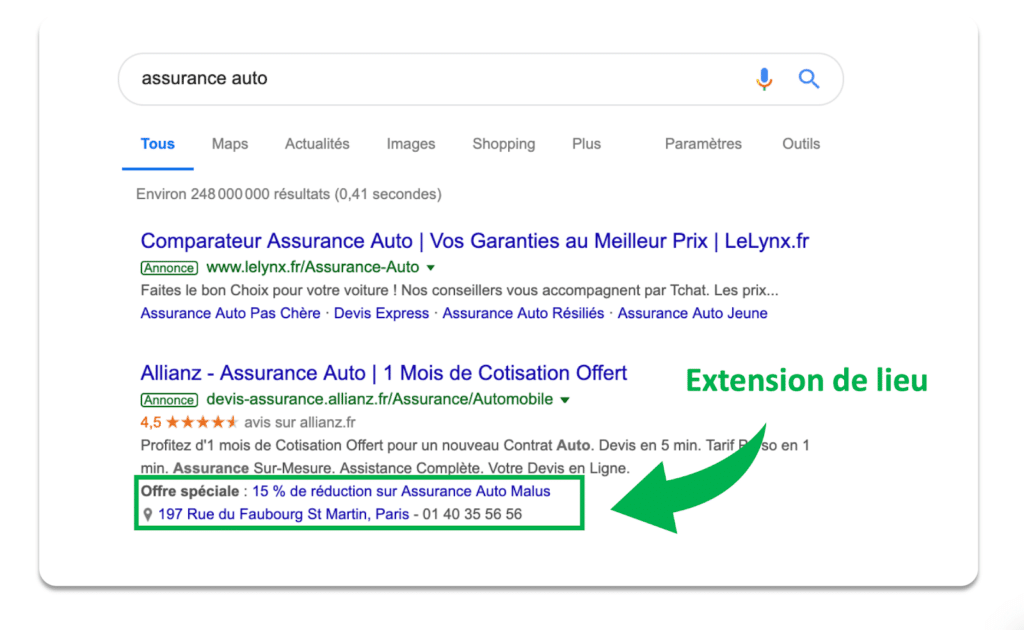Open the Allianz - Assurance Auto ad title
1024x630 pixels.
(x=383, y=373)
